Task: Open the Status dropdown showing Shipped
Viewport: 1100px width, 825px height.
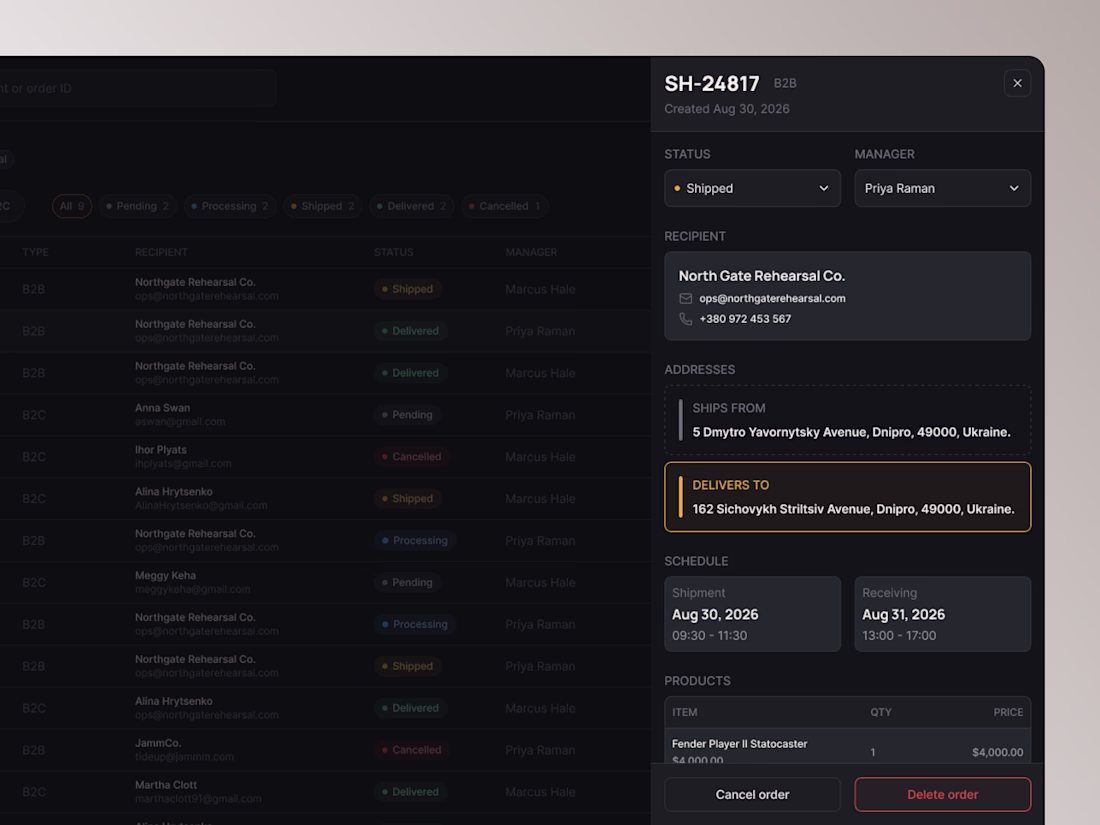Action: click(x=752, y=188)
